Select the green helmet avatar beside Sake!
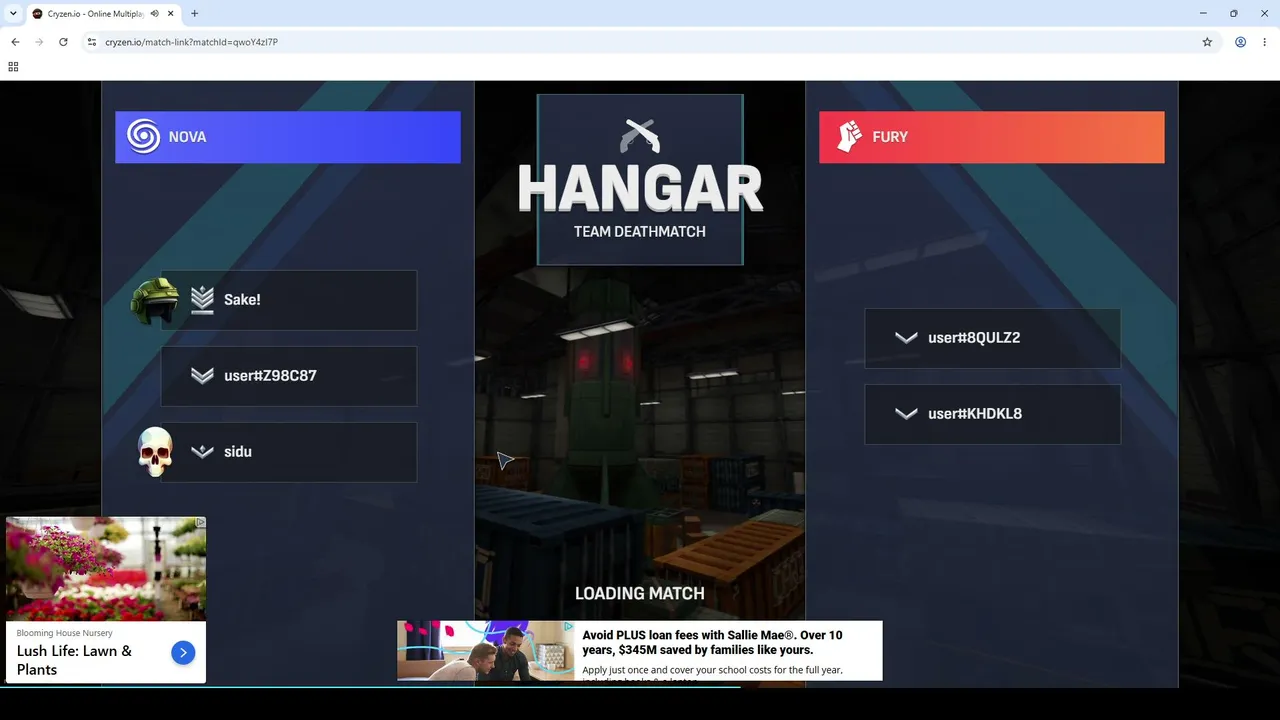The height and width of the screenshot is (720, 1280). point(155,300)
